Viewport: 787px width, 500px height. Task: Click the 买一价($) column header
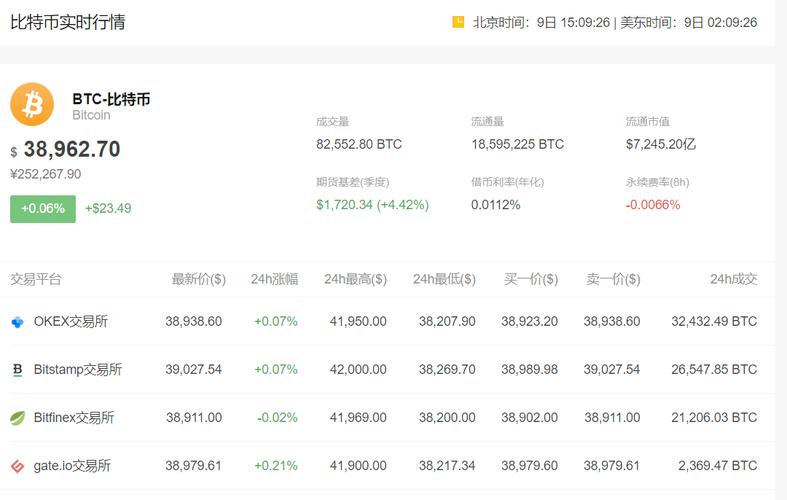(x=531, y=279)
